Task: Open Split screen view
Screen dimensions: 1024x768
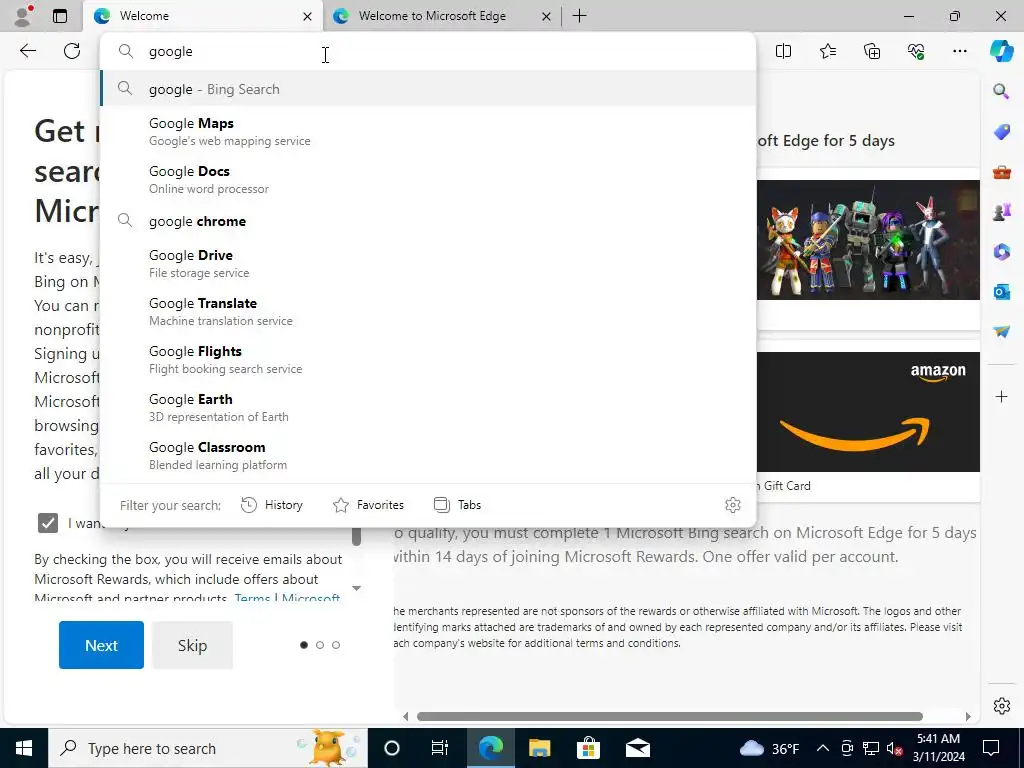Action: [x=783, y=51]
